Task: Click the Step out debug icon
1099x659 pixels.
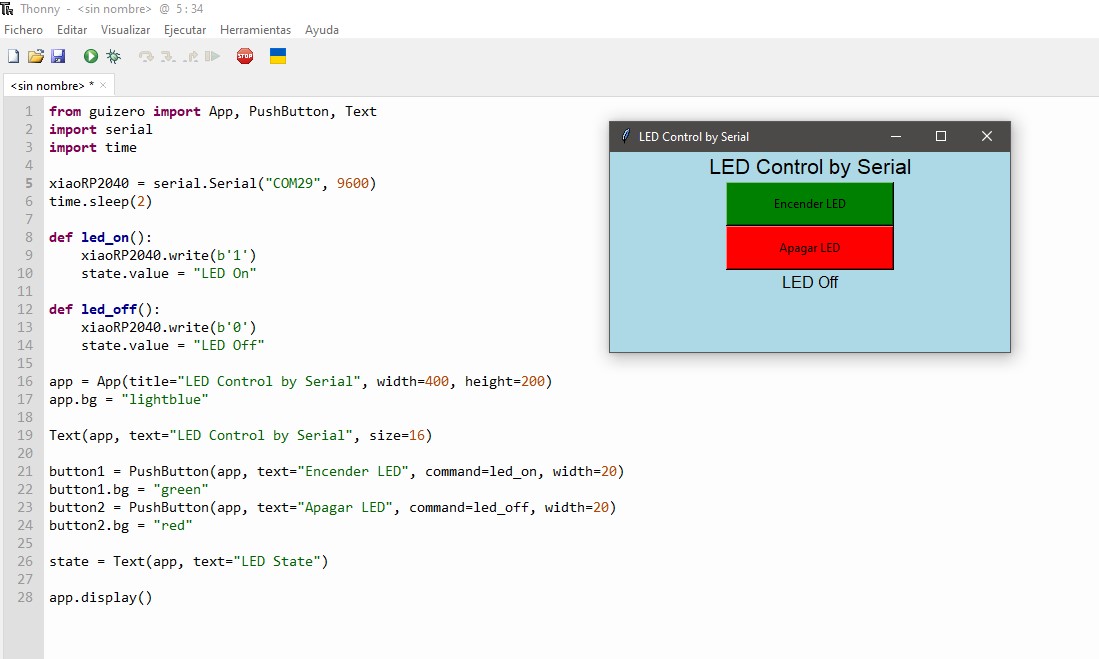Action: (x=191, y=56)
